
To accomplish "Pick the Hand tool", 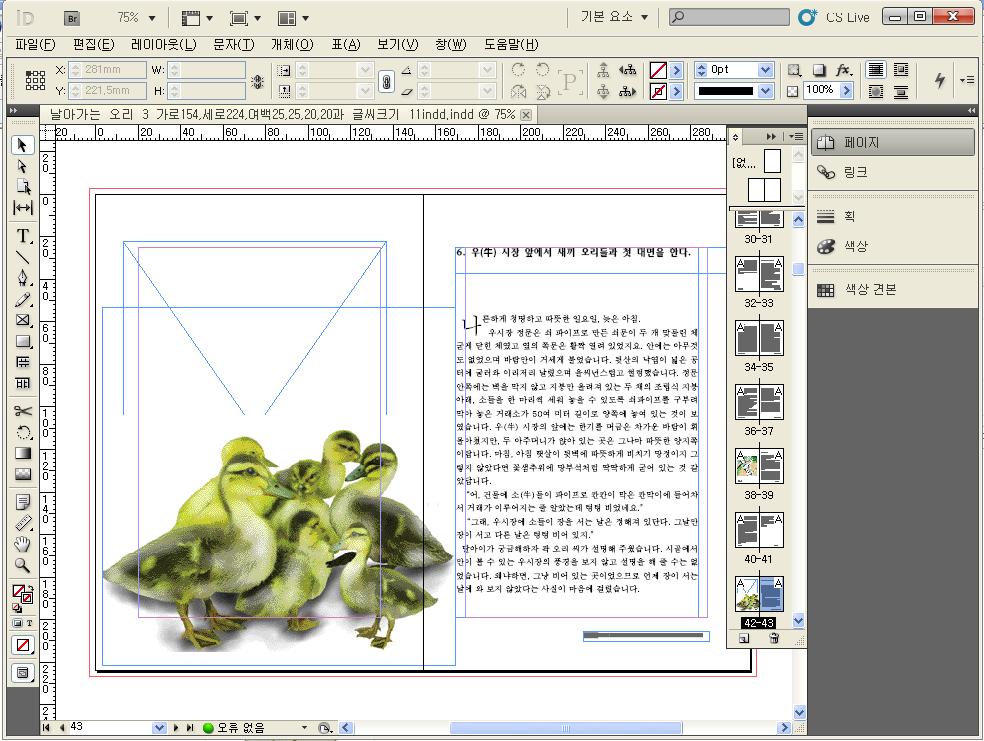I will (x=23, y=544).
